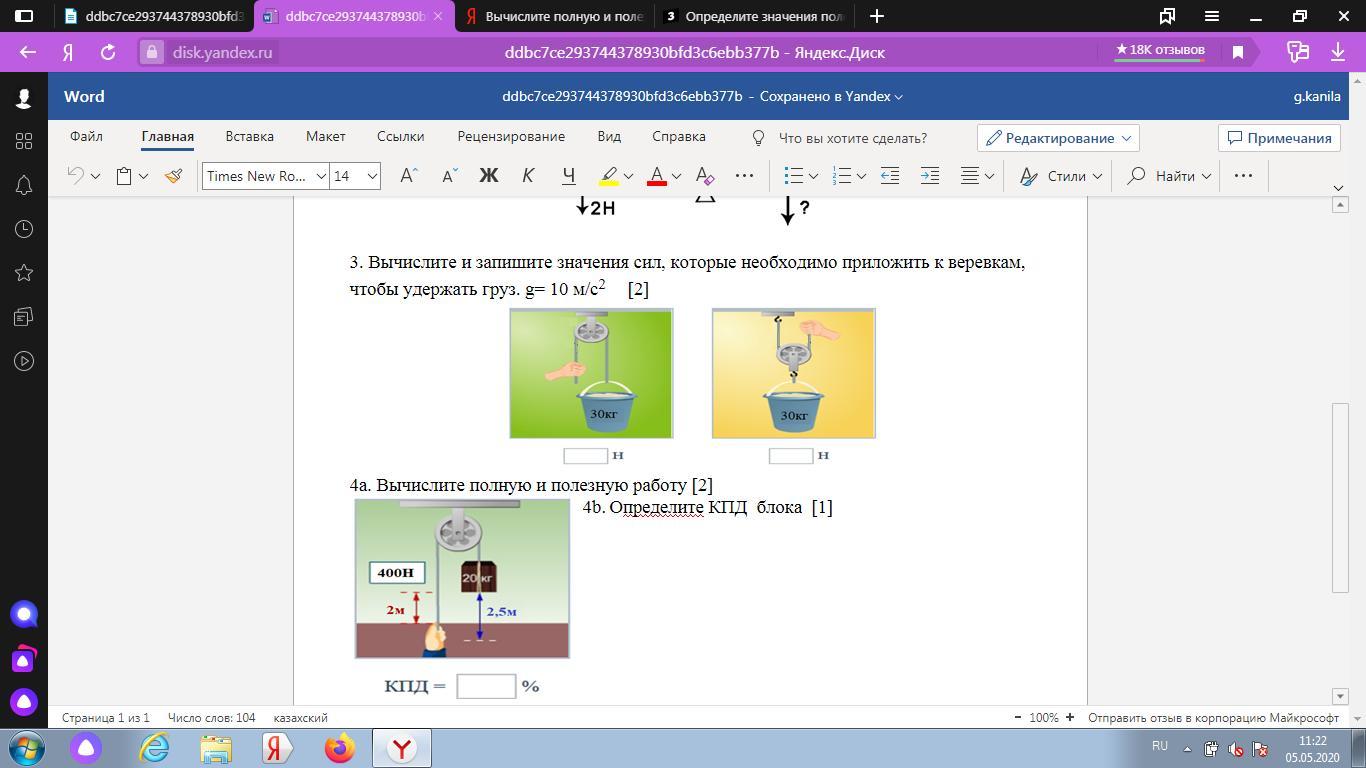Click the paragraph alignment icon
This screenshot has height=768, width=1366.
coord(970,176)
